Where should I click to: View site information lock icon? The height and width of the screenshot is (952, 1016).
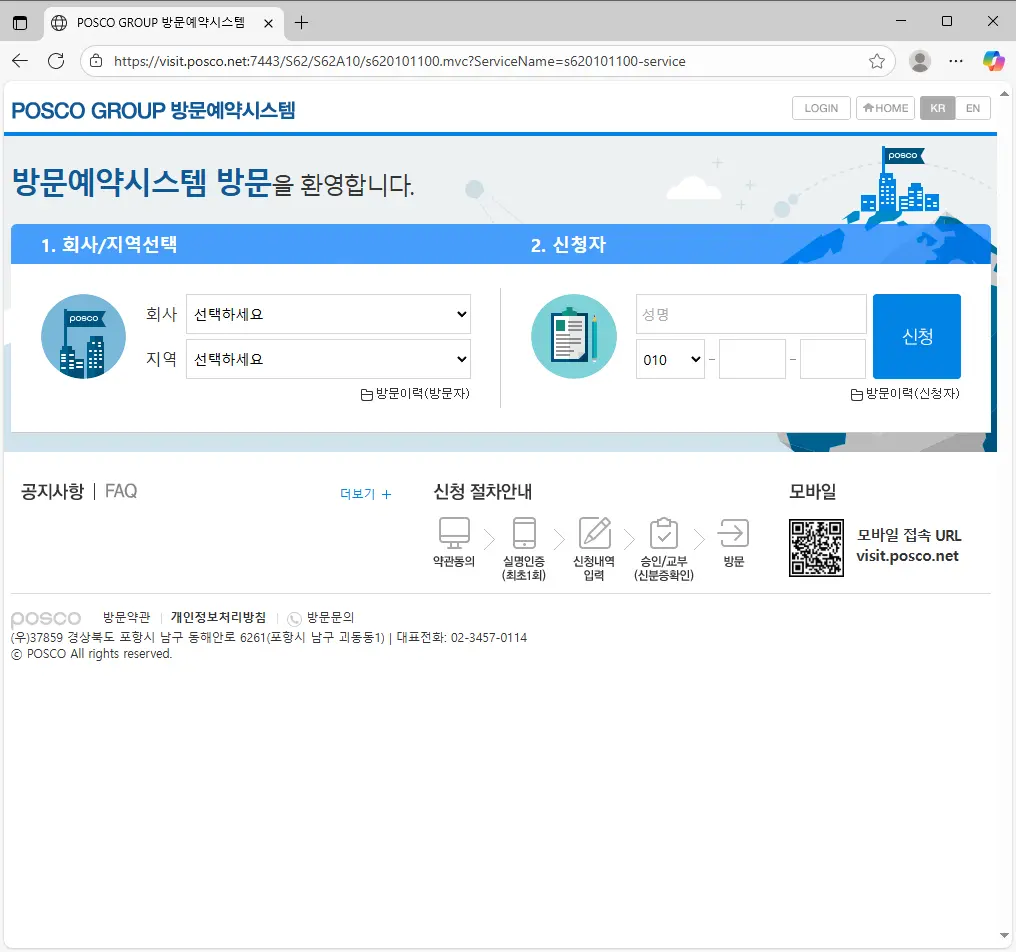point(96,61)
